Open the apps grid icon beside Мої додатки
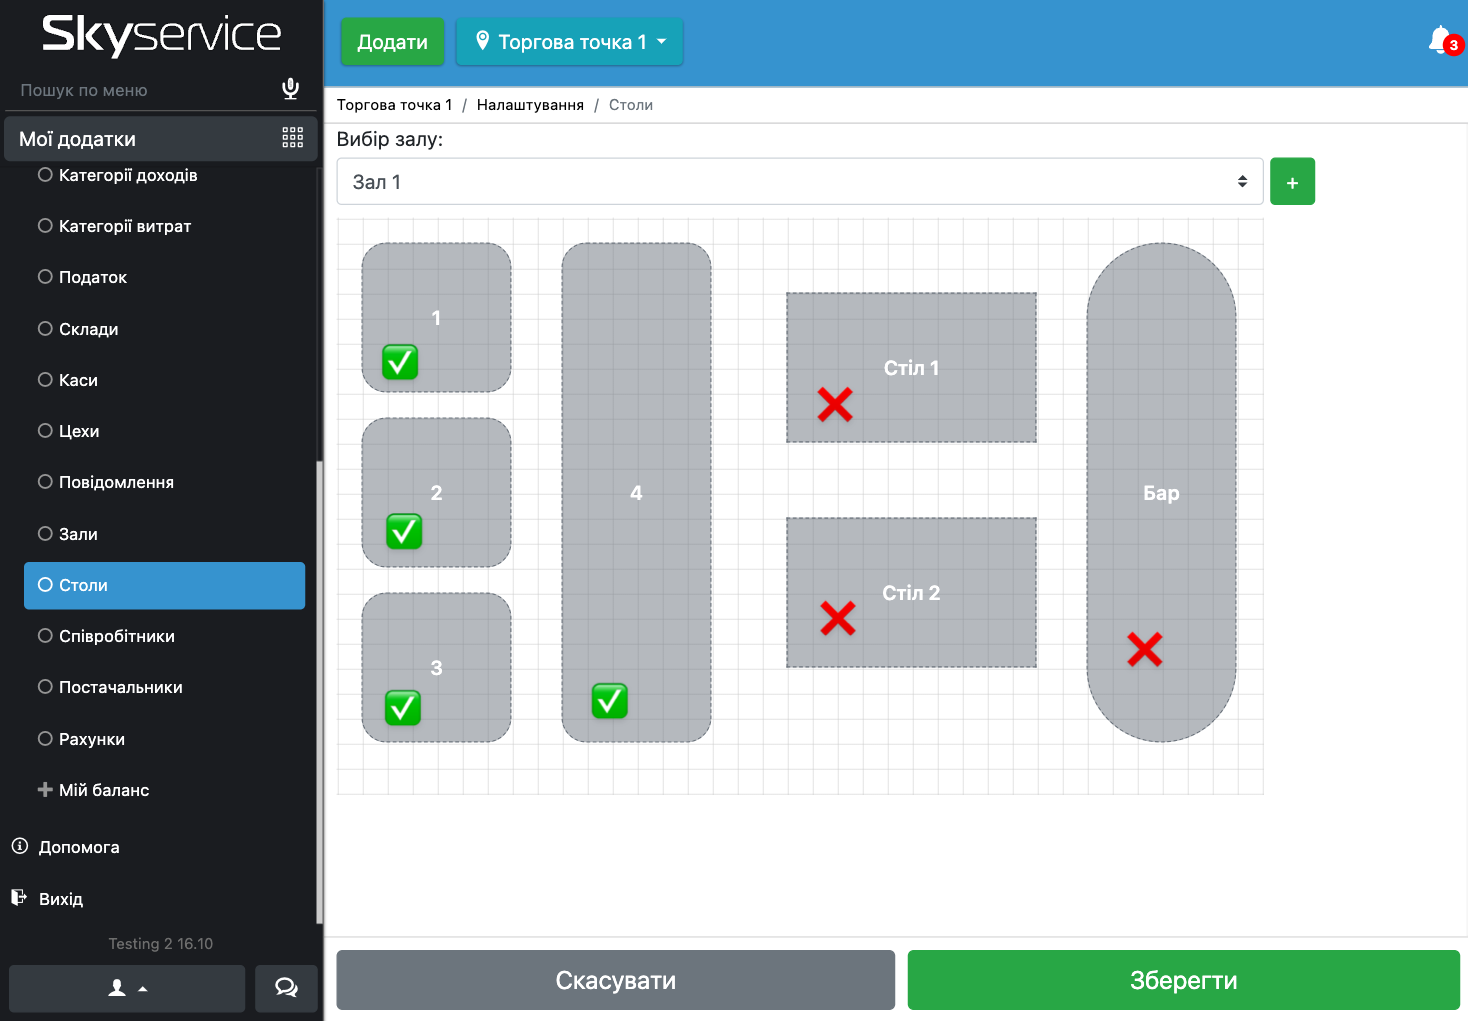The image size is (1468, 1021). (x=292, y=138)
